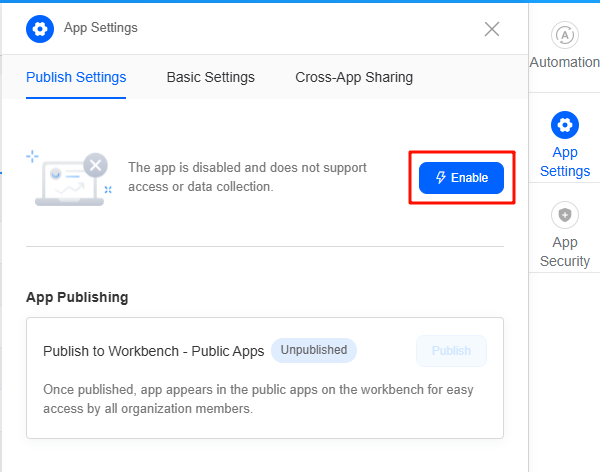Image resolution: width=600 pixels, height=472 pixels.
Task: Switch to the Basic Settings tab
Action: click(210, 77)
